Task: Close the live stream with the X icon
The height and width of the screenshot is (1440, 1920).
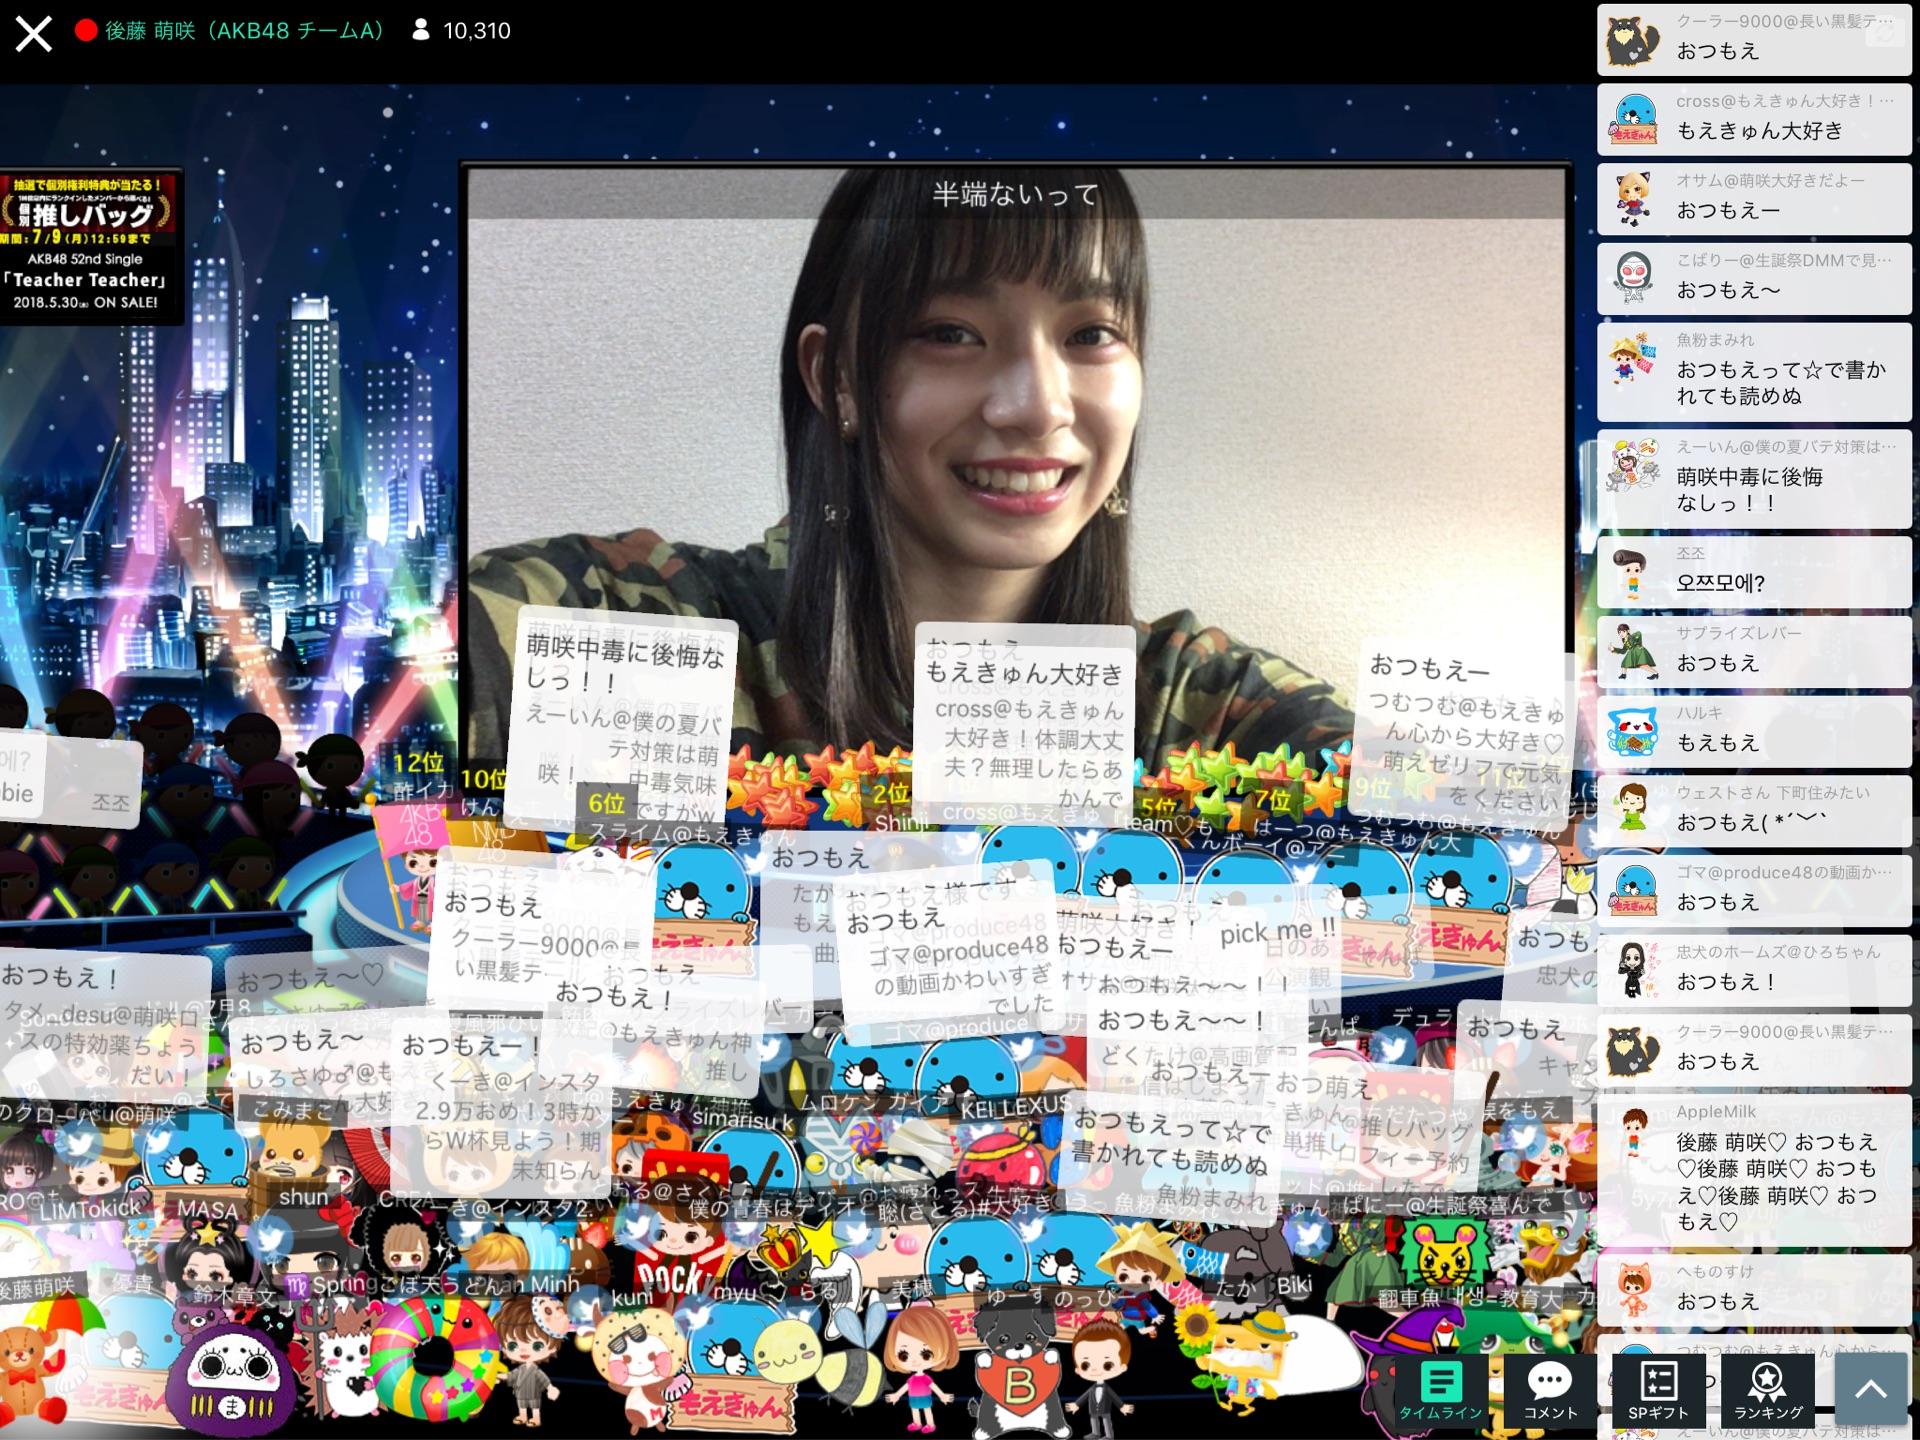Action: tap(33, 33)
